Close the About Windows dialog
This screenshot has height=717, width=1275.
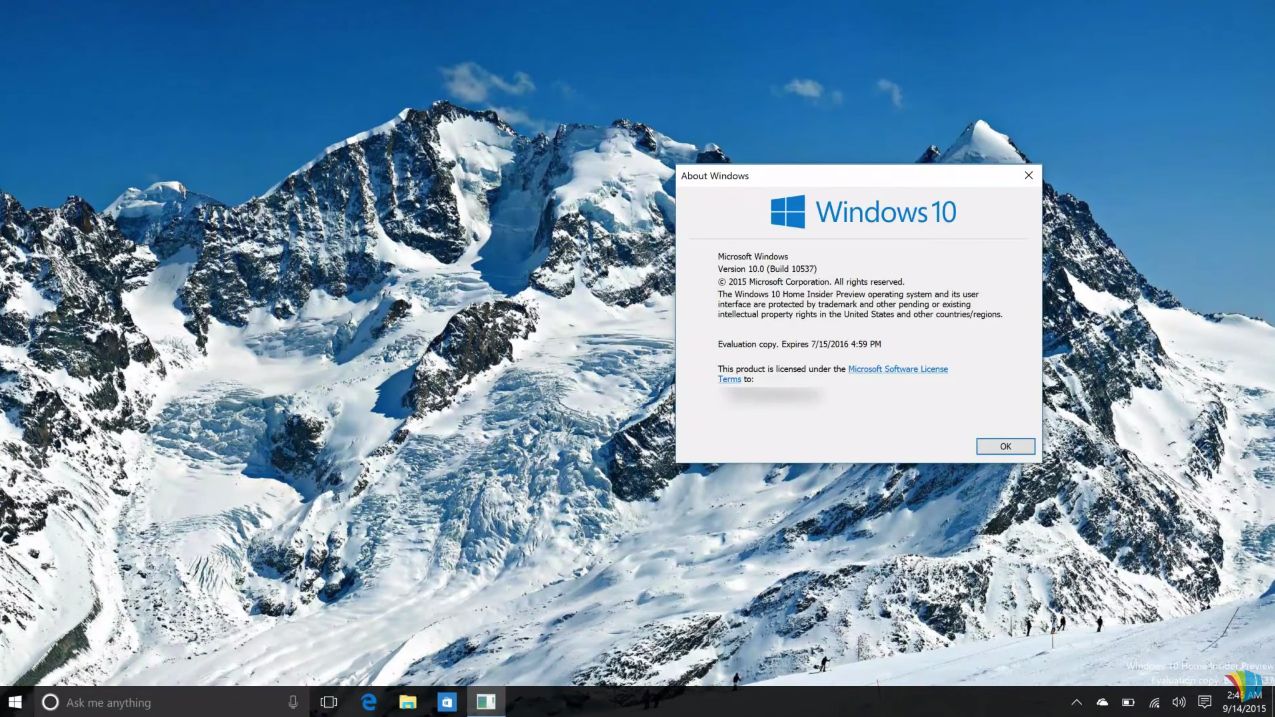(x=1028, y=176)
